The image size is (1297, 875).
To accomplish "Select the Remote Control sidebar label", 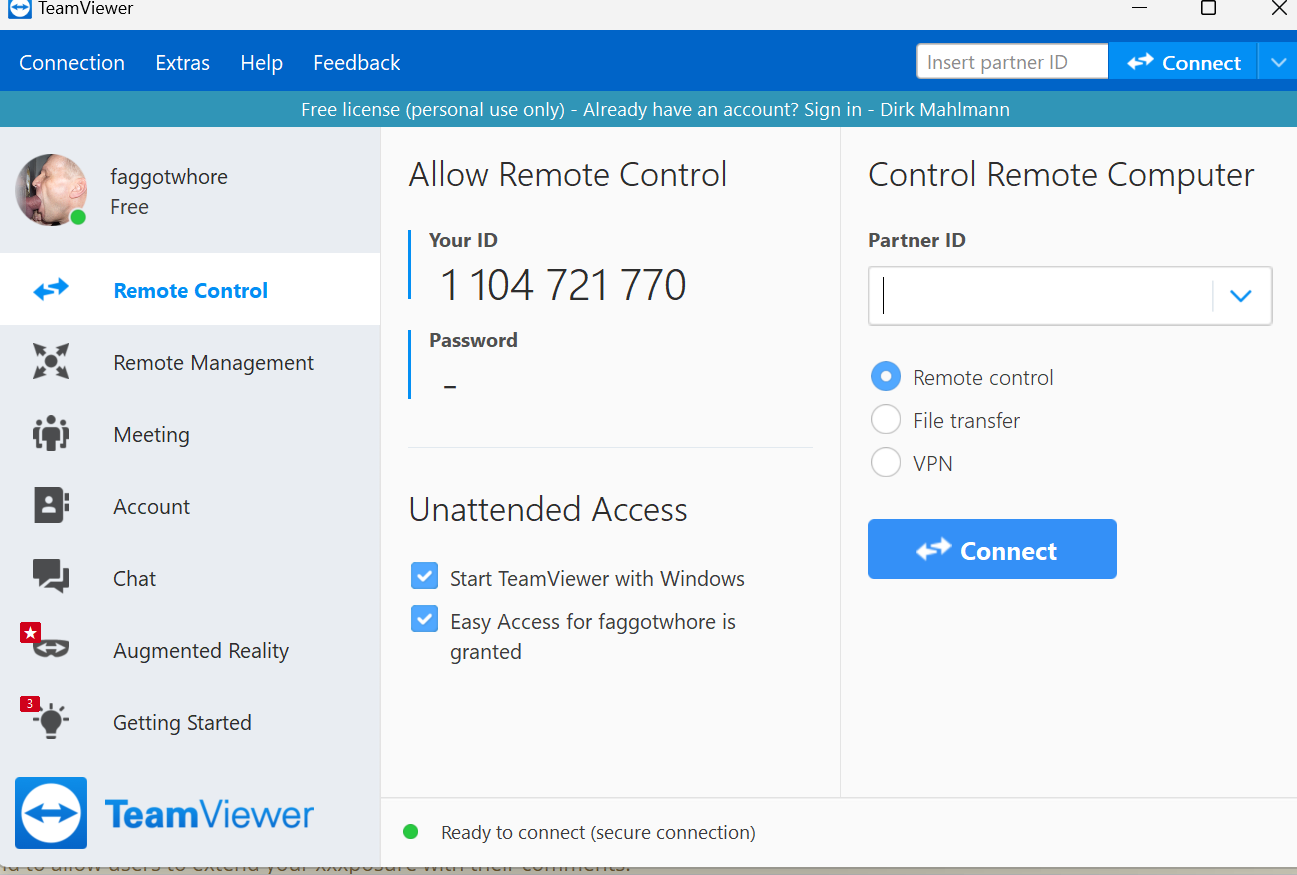I will (x=191, y=291).
